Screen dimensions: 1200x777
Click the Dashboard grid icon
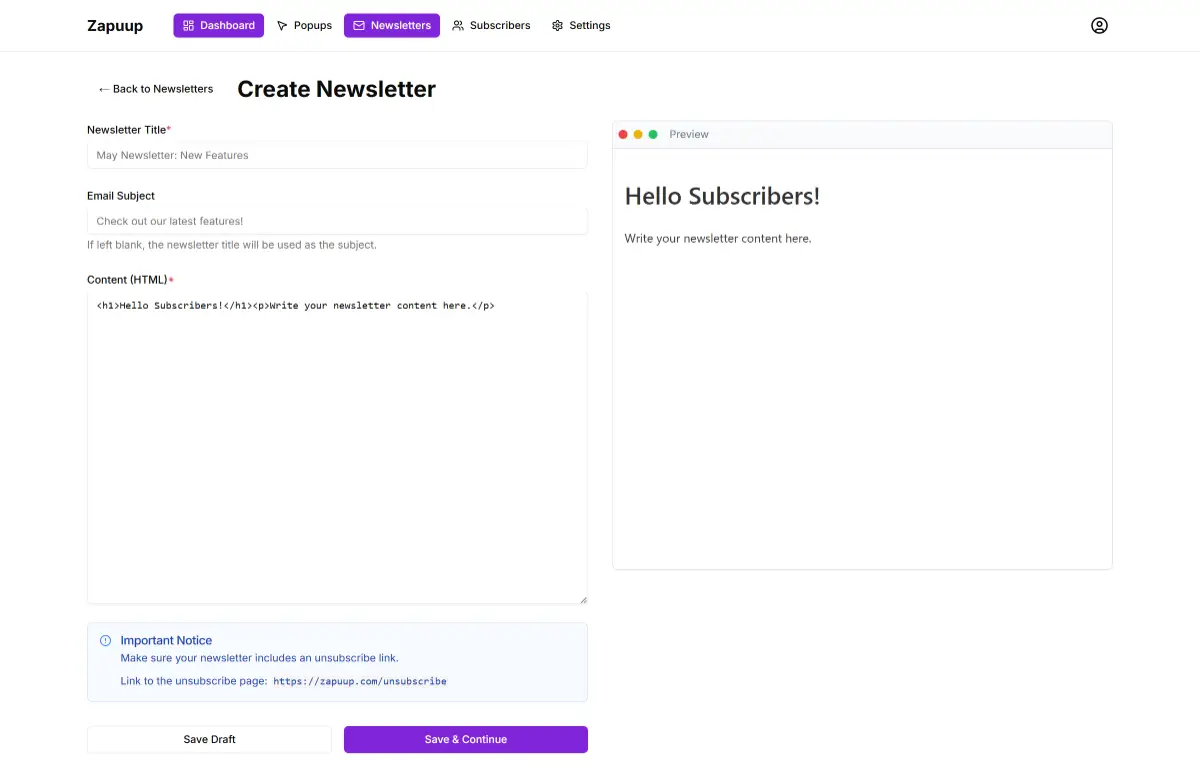click(x=188, y=25)
